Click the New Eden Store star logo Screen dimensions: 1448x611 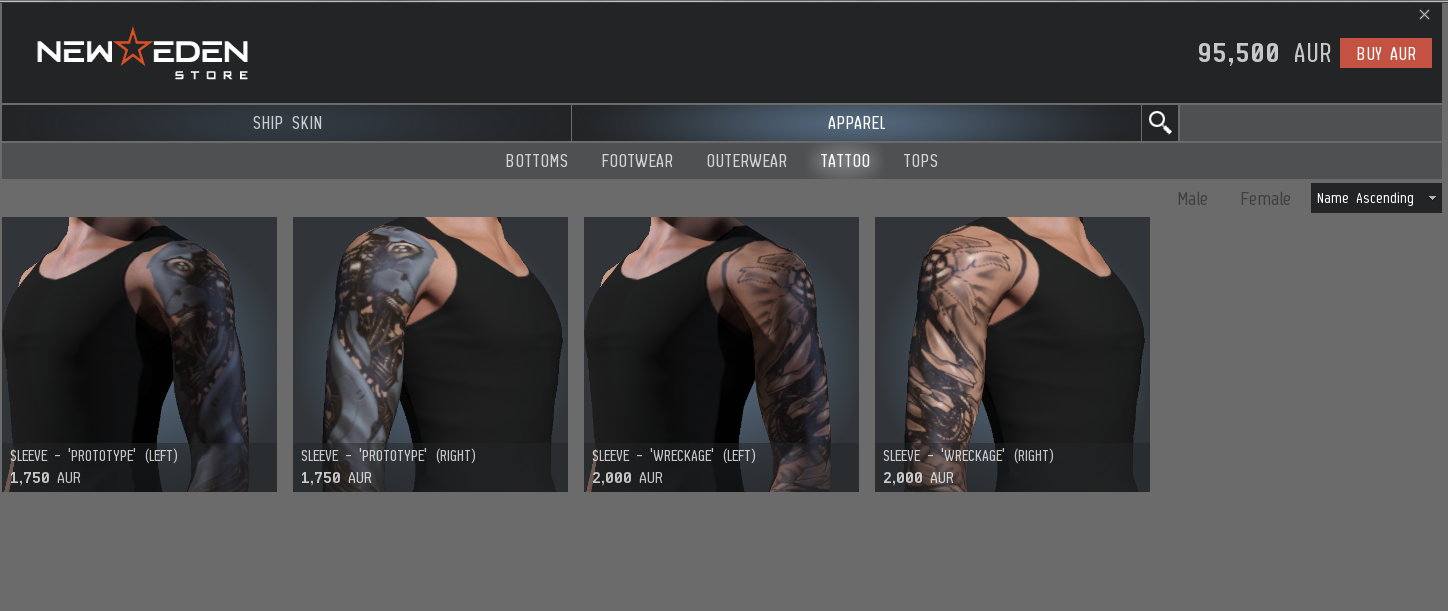click(x=142, y=54)
